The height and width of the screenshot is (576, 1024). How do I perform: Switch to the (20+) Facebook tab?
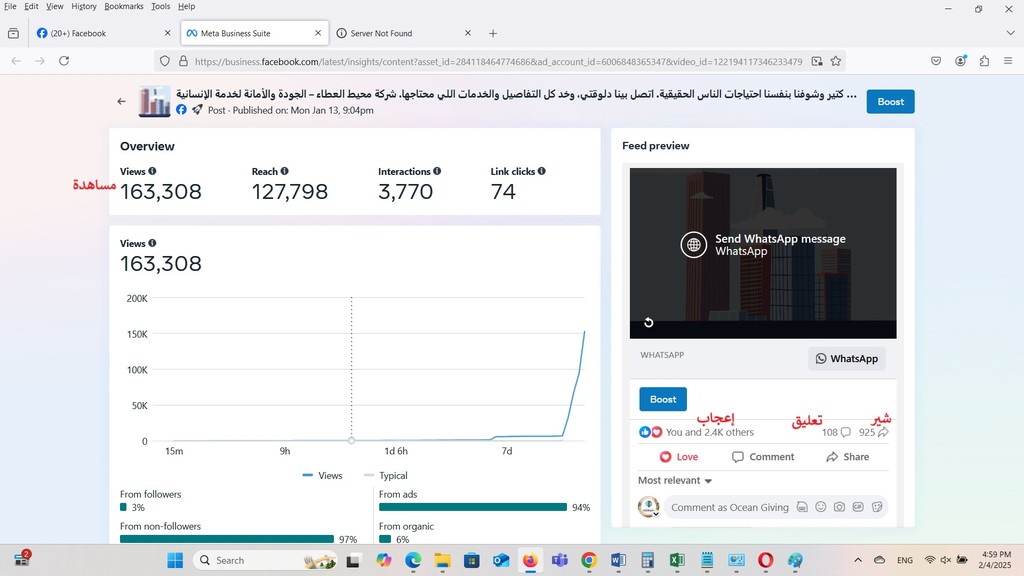104,33
